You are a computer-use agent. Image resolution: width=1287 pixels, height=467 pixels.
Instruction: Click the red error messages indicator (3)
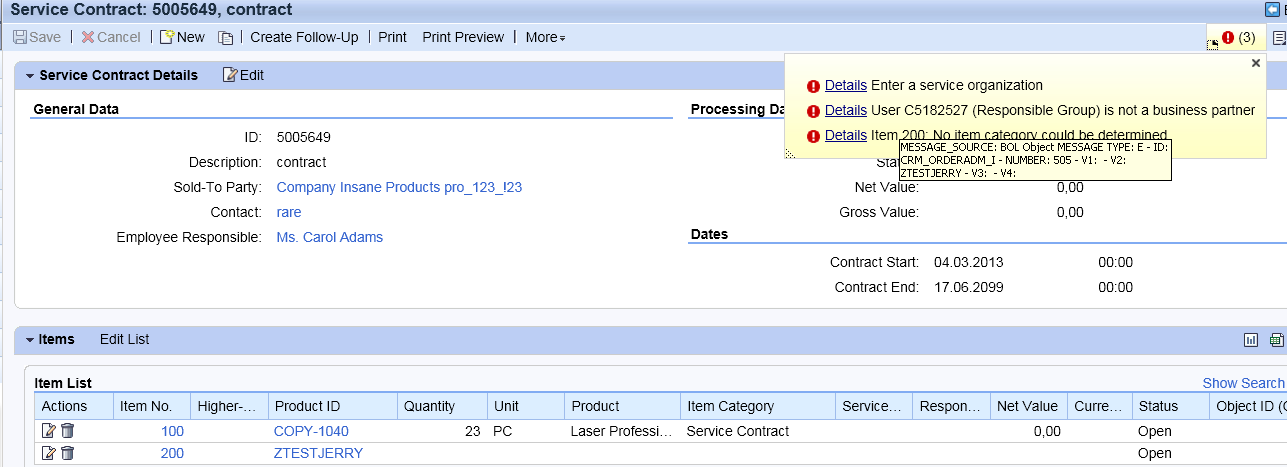pyautogui.click(x=1238, y=37)
